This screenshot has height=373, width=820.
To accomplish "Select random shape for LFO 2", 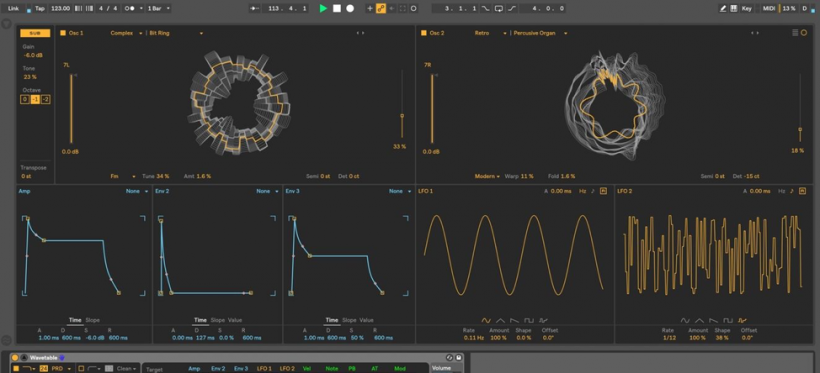I will pyautogui.click(x=742, y=320).
